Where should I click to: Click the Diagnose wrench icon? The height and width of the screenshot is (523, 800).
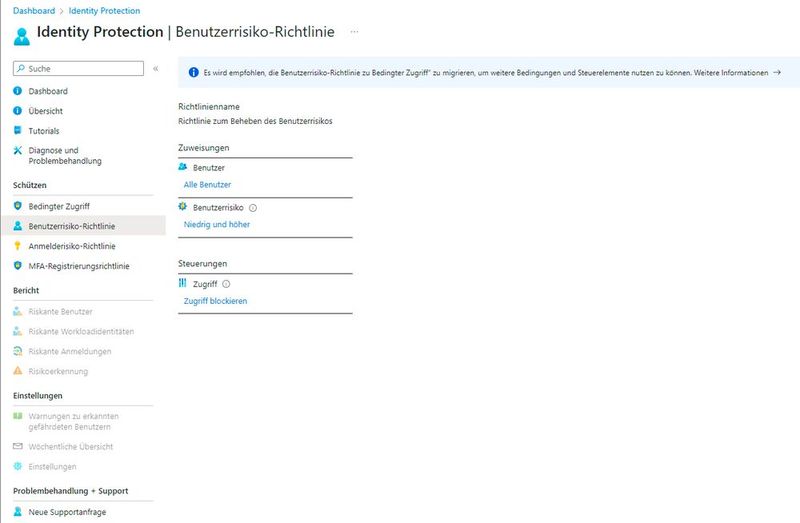(x=17, y=150)
